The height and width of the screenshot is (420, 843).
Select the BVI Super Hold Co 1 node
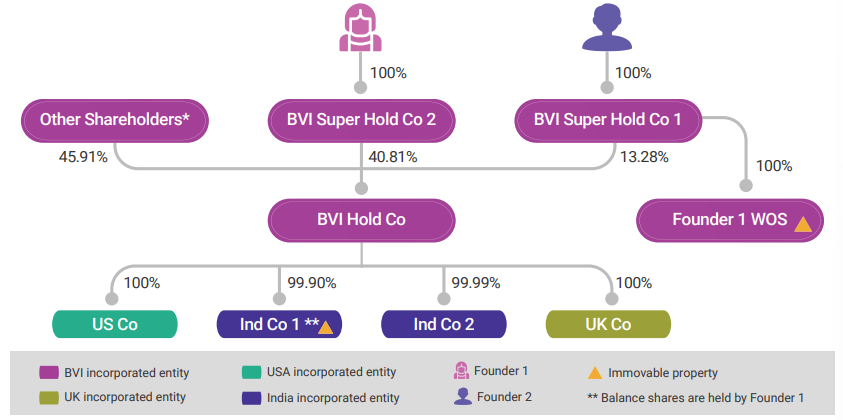tap(608, 120)
